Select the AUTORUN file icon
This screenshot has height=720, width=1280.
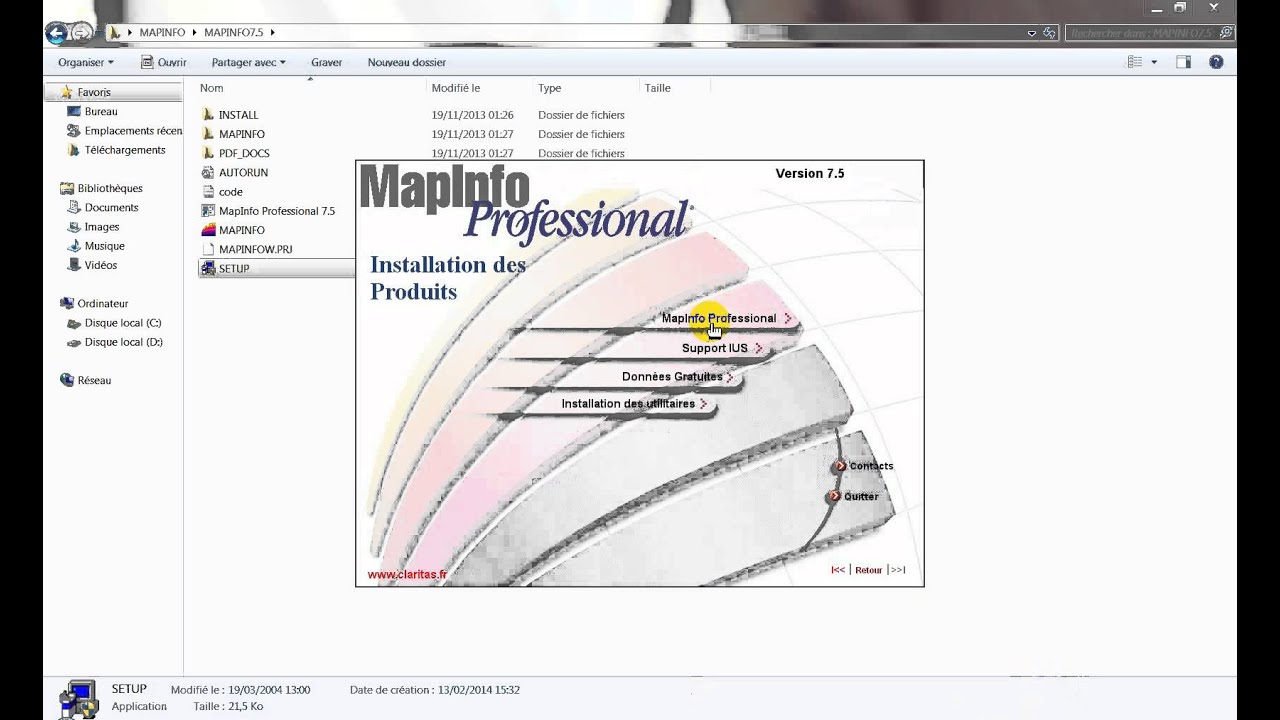208,172
